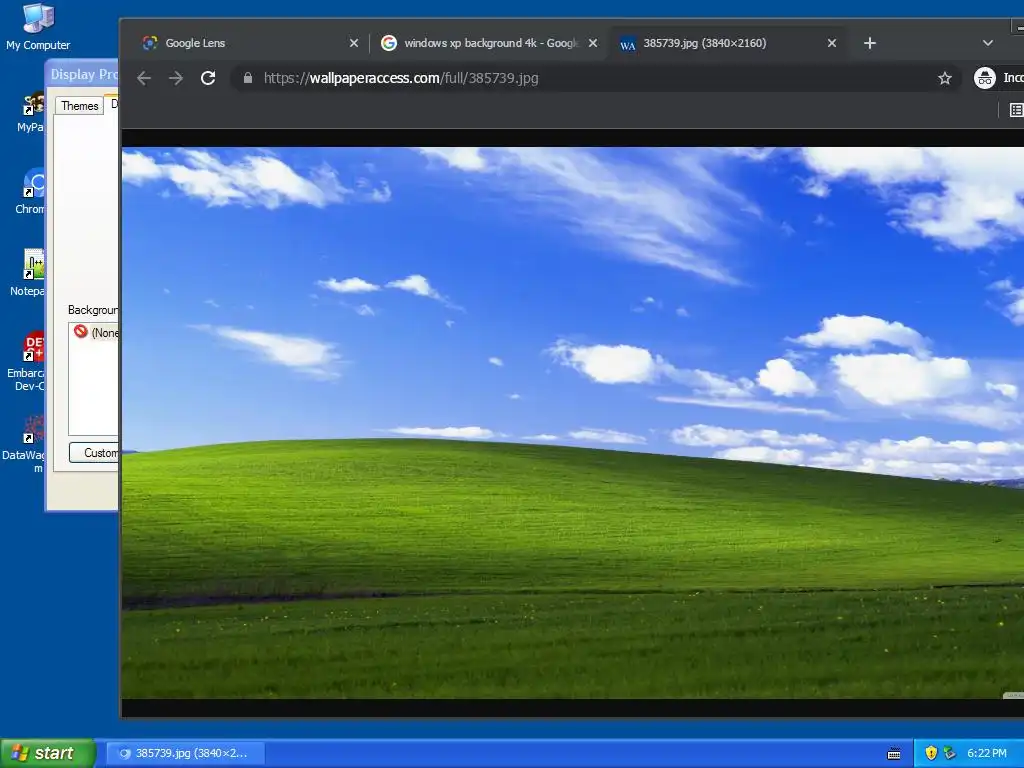Click the keyboard icon on the taskbar
1024x768 pixels.
893,754
